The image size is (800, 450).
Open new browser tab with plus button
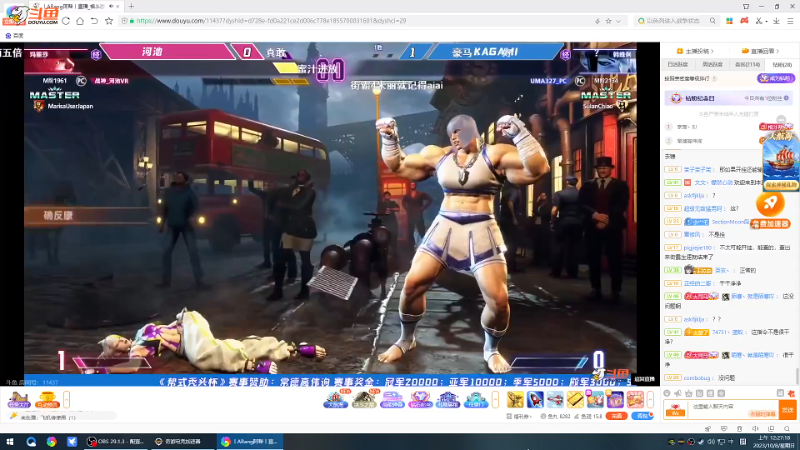131,6
